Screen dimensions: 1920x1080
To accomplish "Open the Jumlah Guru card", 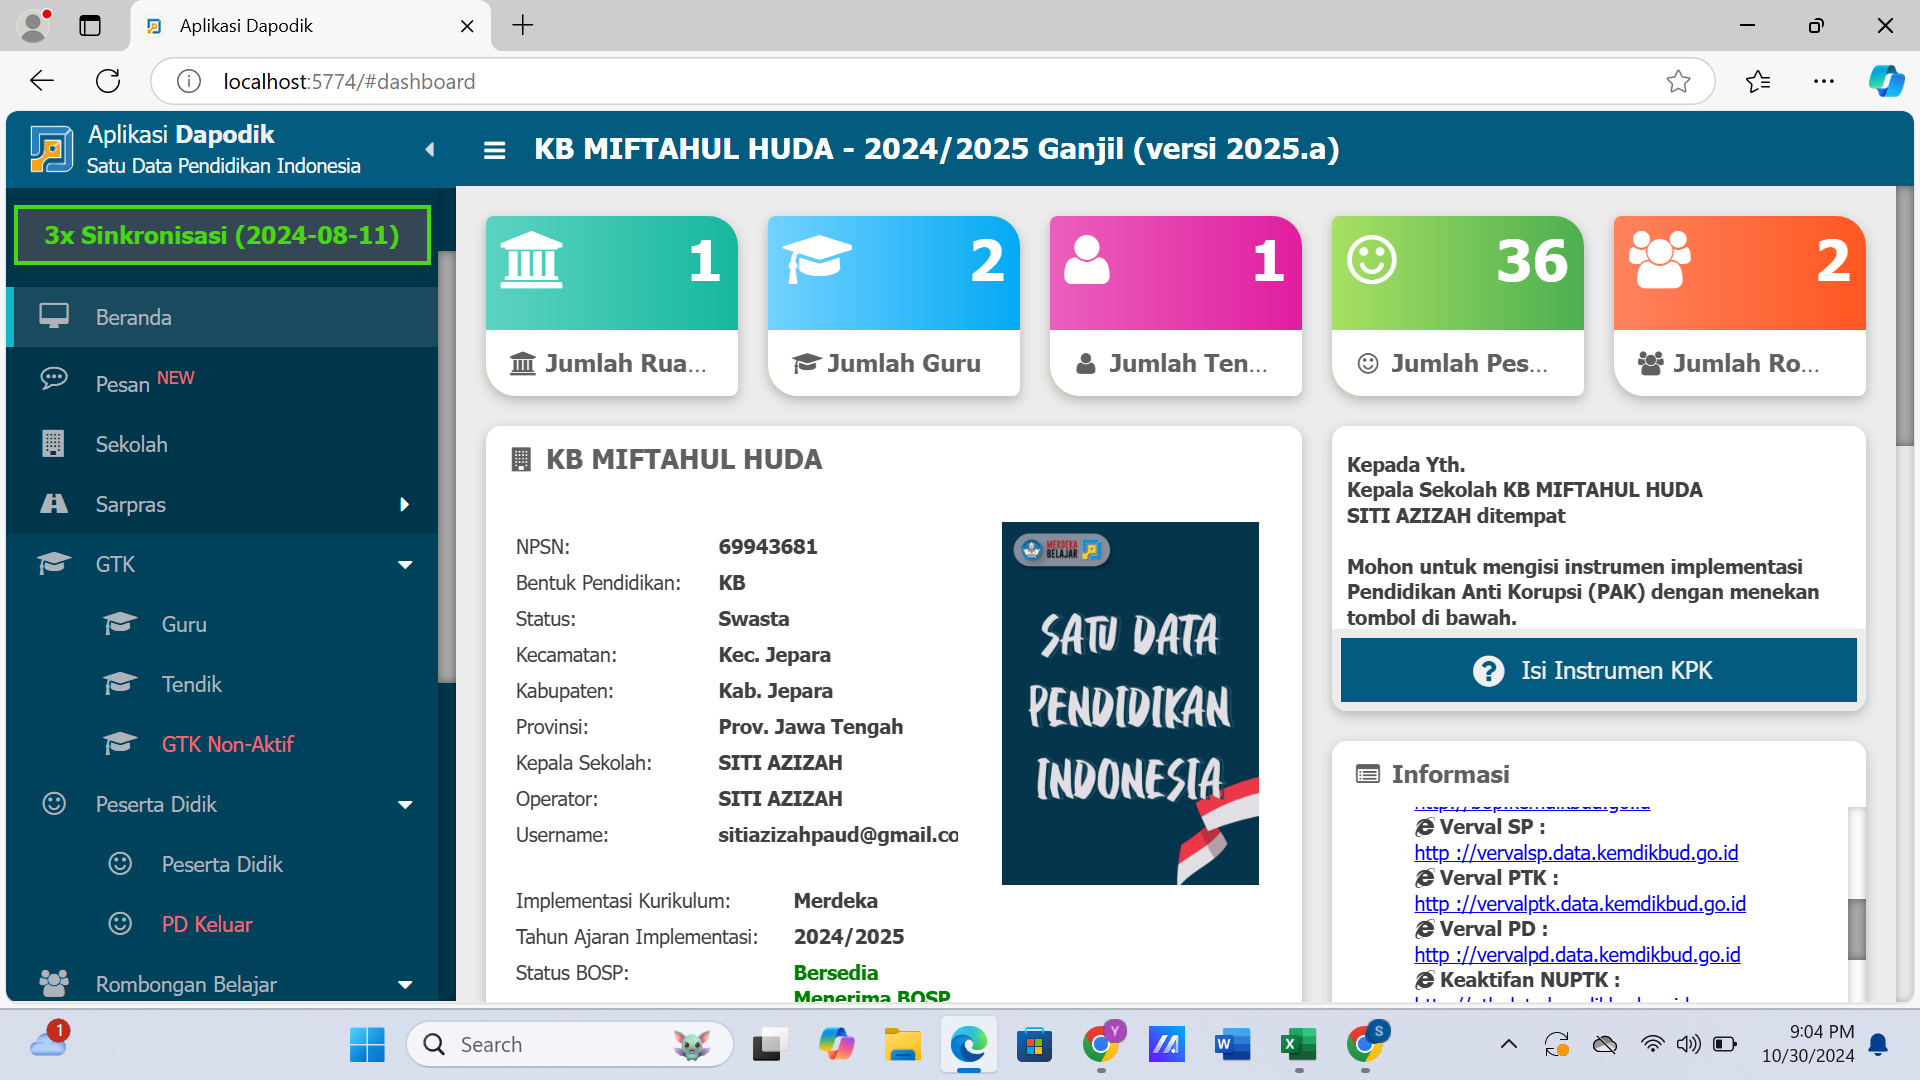I will click(893, 306).
